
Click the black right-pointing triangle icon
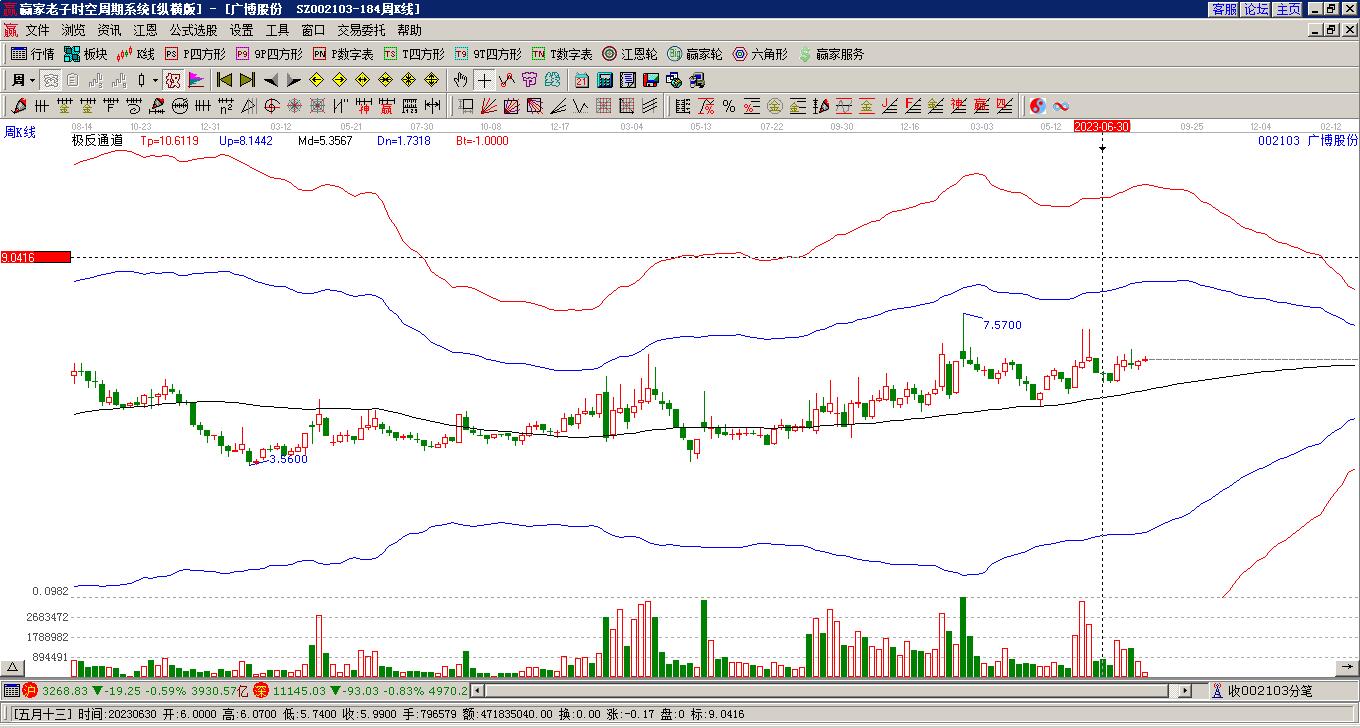[x=293, y=80]
